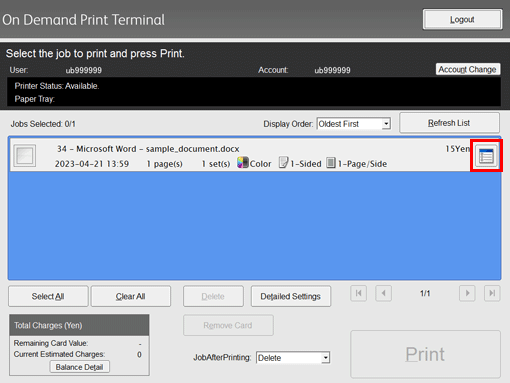Image resolution: width=510 pixels, height=383 pixels.
Task: Open the job details list icon
Action: pos(486,156)
